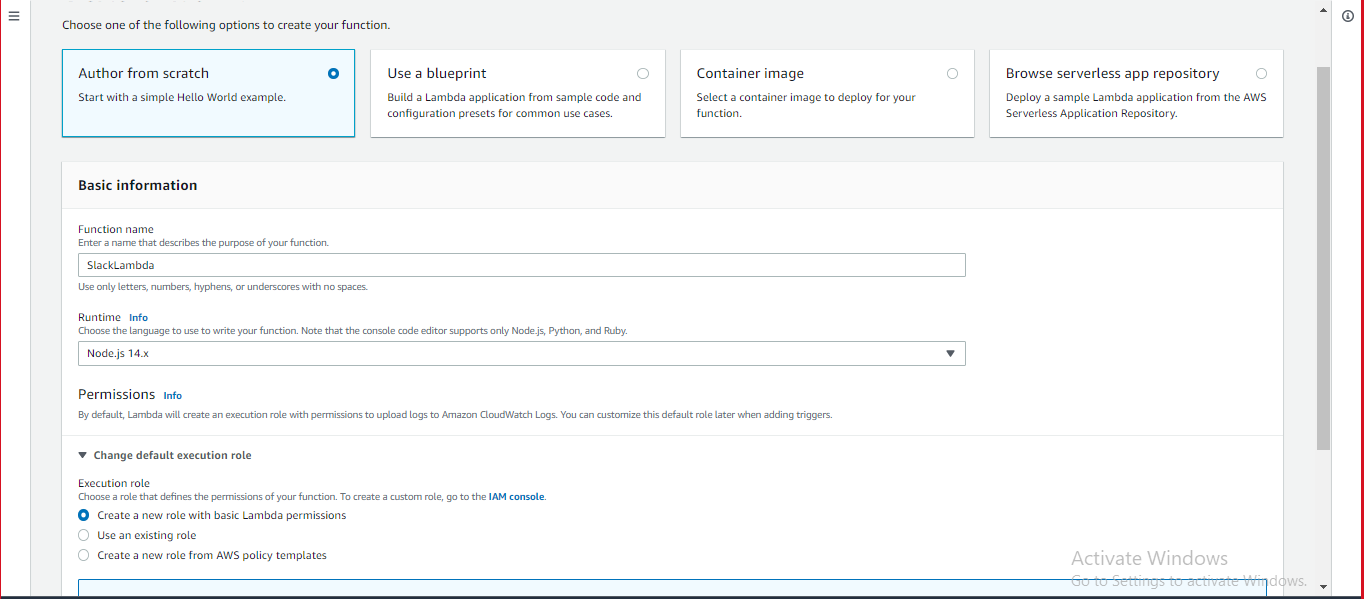
Task: Collapse Change default execution role section
Action: coord(165,455)
